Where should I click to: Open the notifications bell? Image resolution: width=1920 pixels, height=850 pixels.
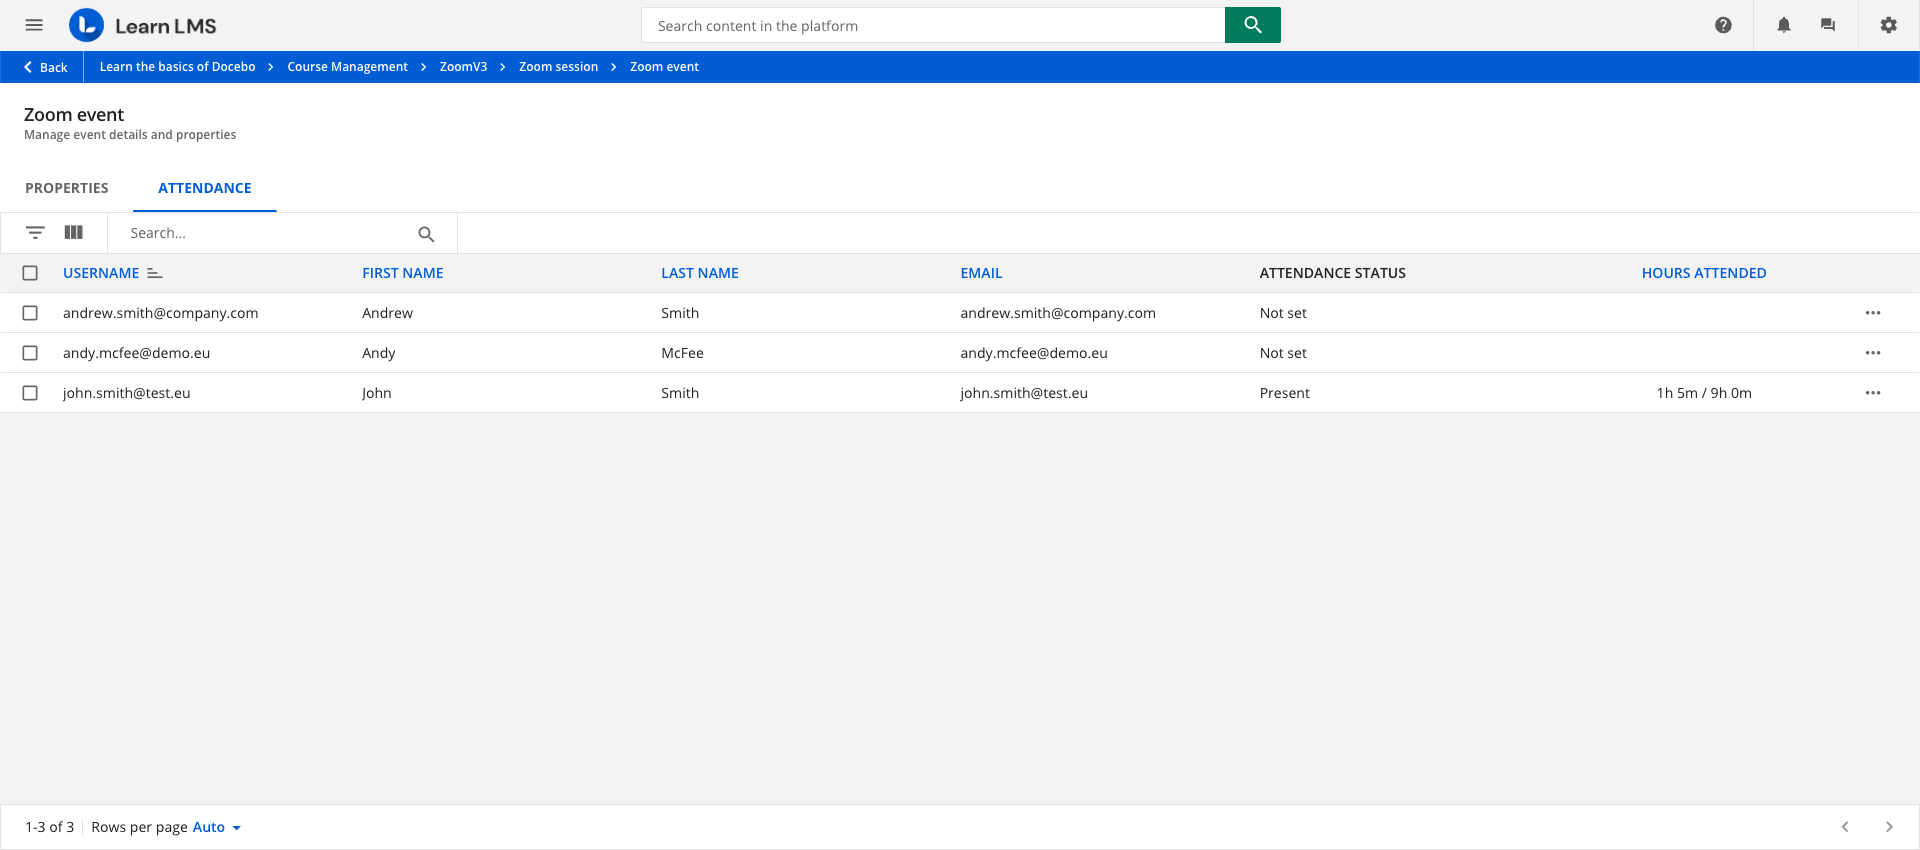[1784, 25]
